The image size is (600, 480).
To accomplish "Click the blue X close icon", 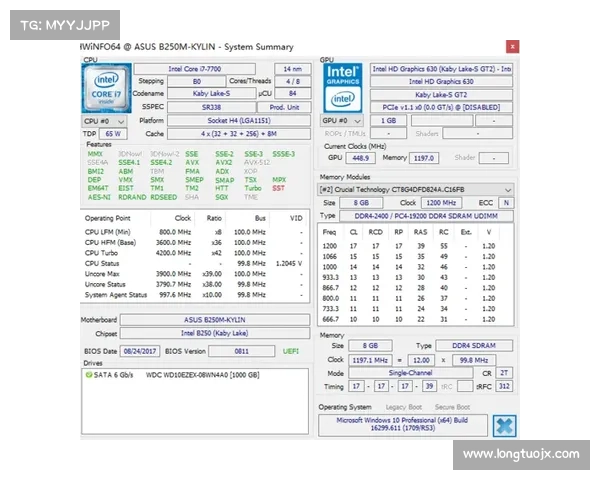I will point(504,425).
